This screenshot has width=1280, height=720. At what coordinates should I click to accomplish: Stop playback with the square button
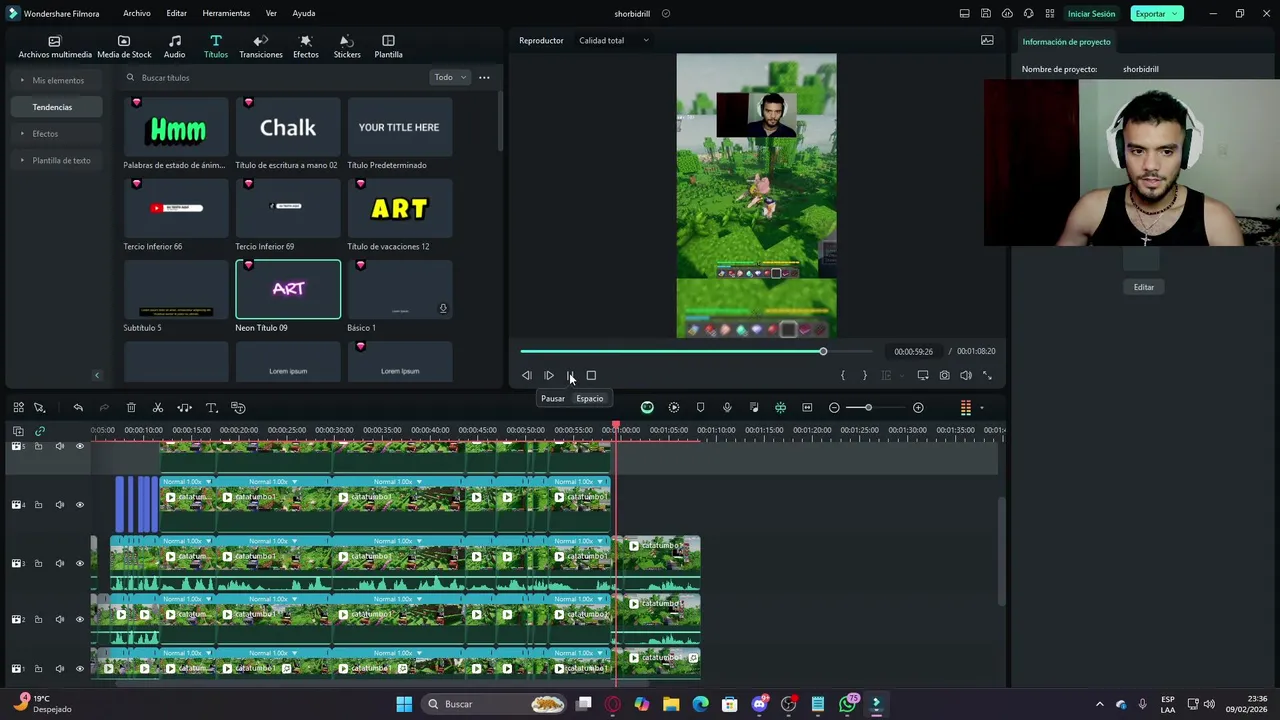[591, 376]
